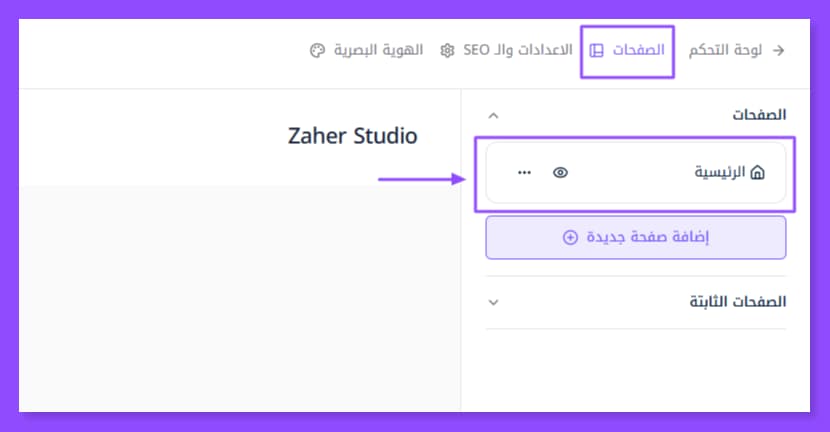The height and width of the screenshot is (432, 830).
Task: Click the back arrow beside لوحة التحكم
Action: click(779, 50)
